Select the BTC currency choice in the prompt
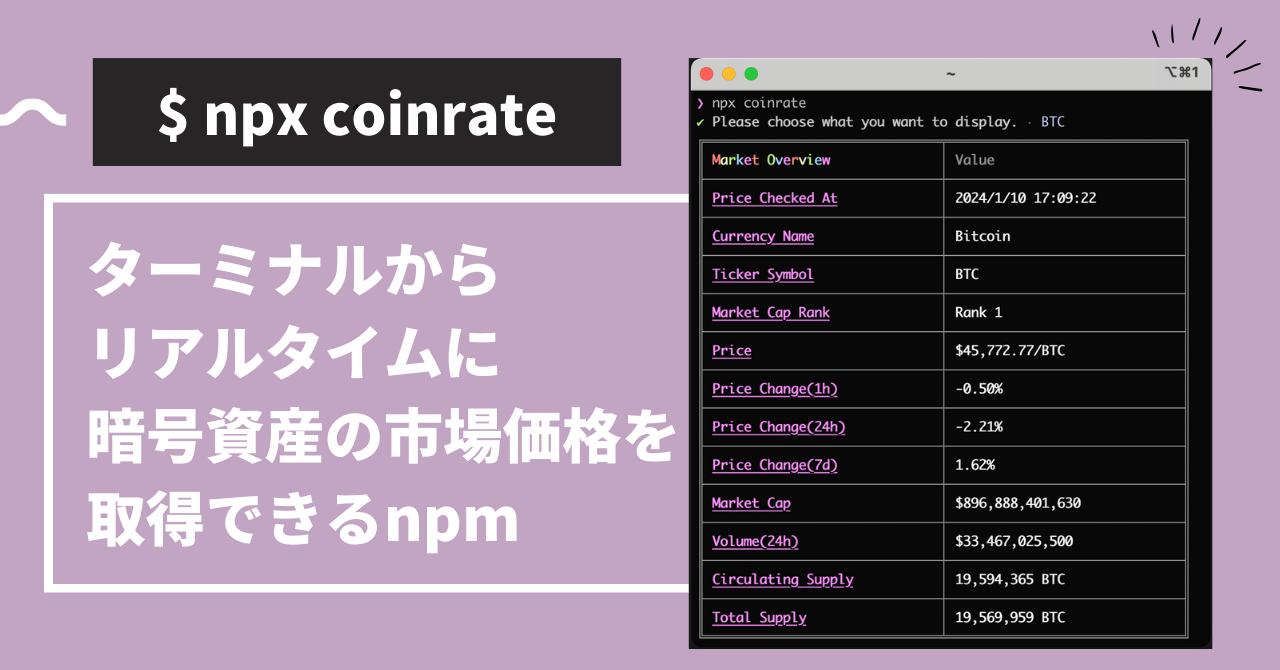This screenshot has width=1280, height=670. pyautogui.click(x=1051, y=121)
